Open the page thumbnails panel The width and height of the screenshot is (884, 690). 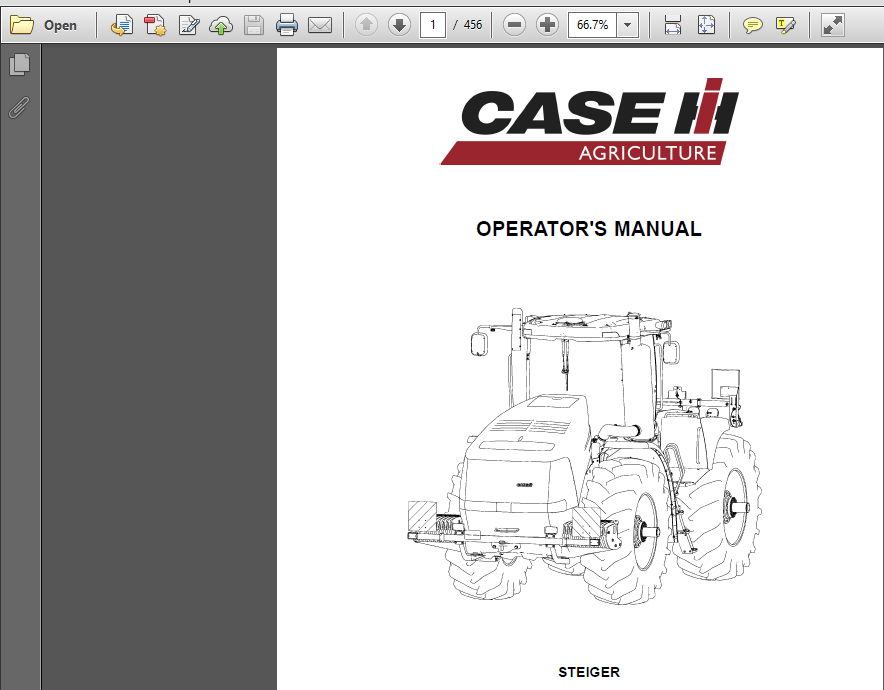click(x=20, y=64)
